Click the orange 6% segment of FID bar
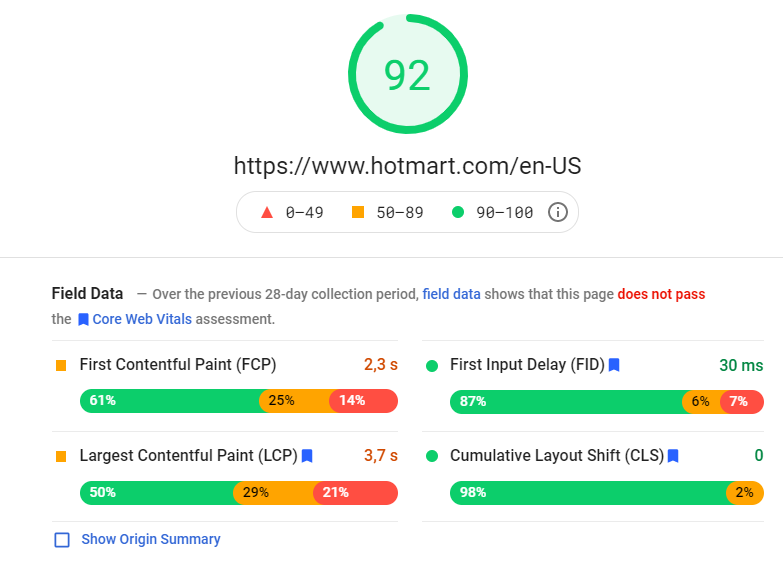 click(700, 401)
